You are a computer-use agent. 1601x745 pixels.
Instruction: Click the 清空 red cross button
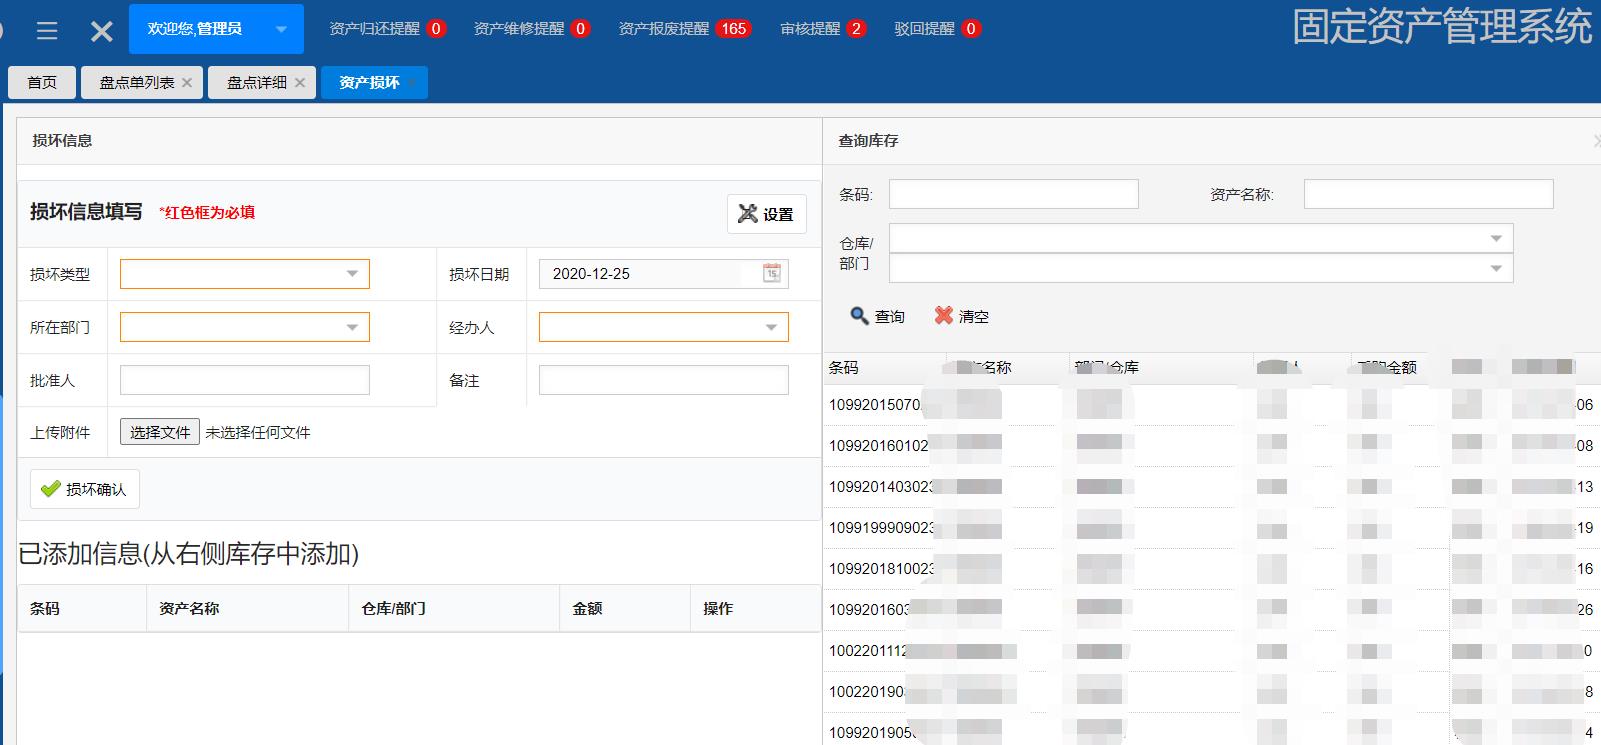tap(961, 316)
